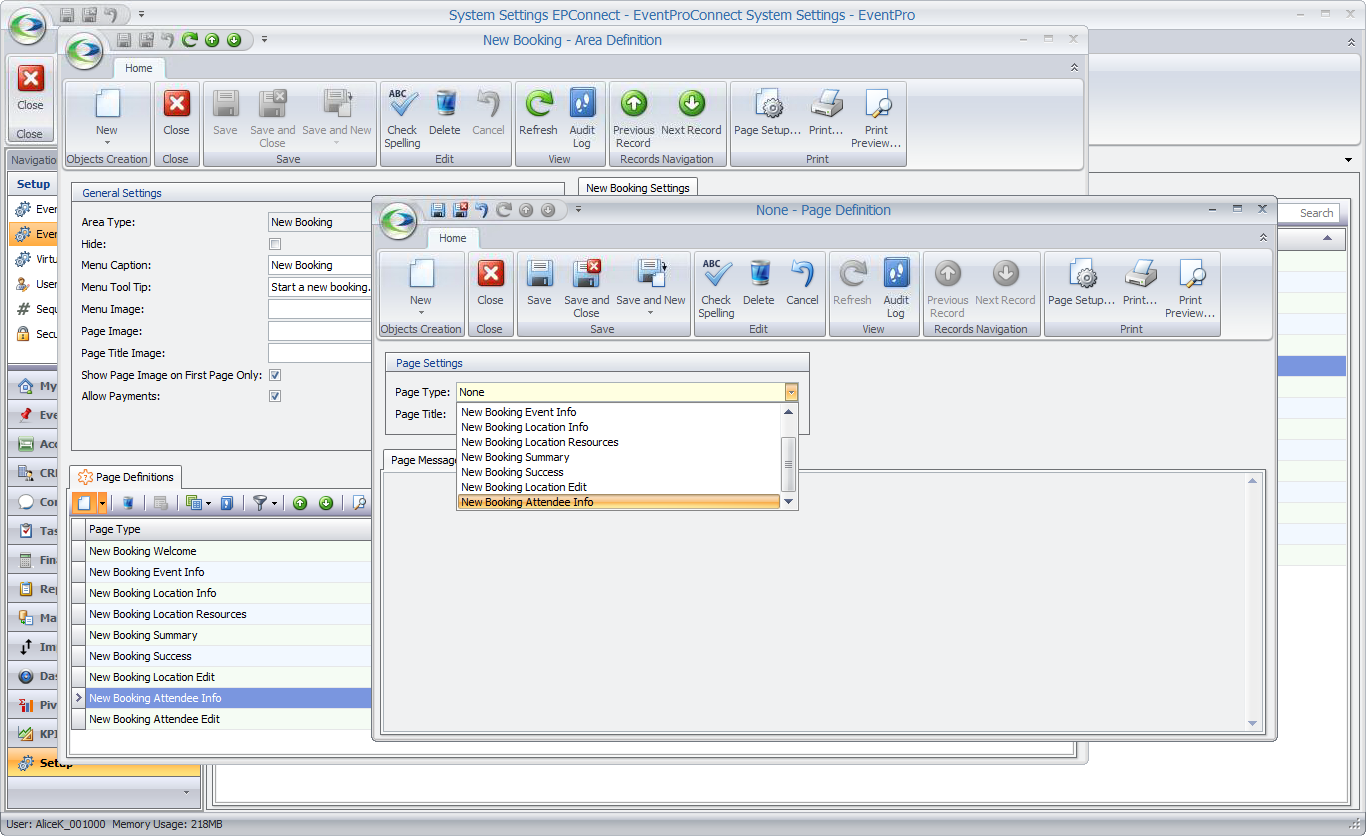The width and height of the screenshot is (1366, 836).
Task: Open quick access customize arrow in Page Definition title bar
Action: (x=578, y=210)
